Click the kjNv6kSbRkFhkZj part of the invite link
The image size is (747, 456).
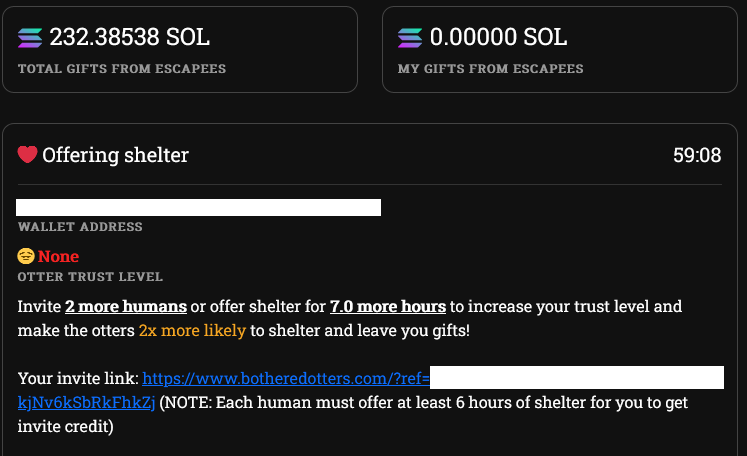coord(86,403)
